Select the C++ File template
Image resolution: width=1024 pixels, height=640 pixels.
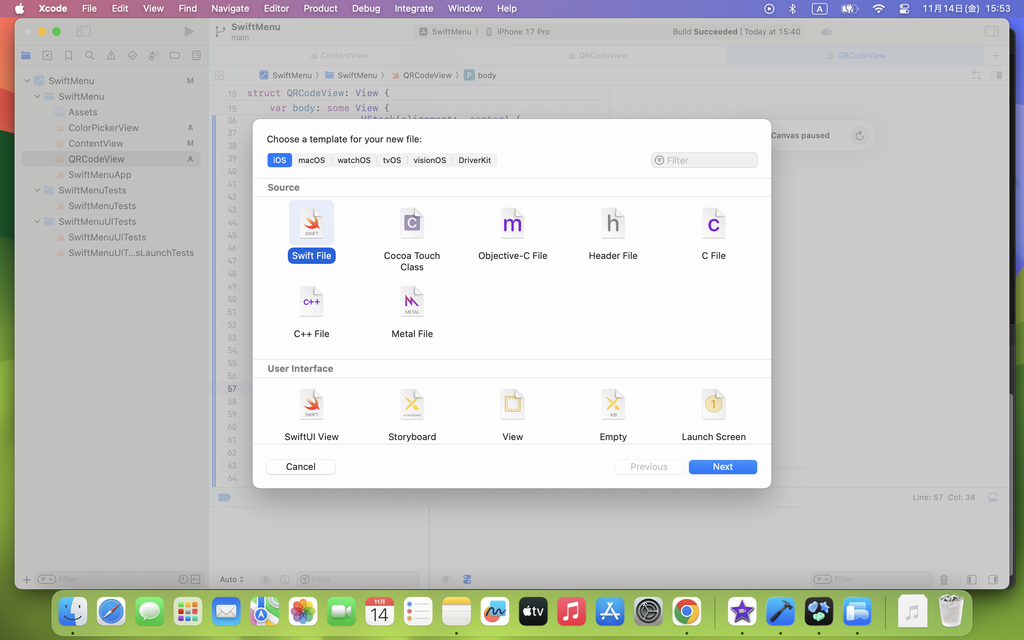(x=311, y=301)
